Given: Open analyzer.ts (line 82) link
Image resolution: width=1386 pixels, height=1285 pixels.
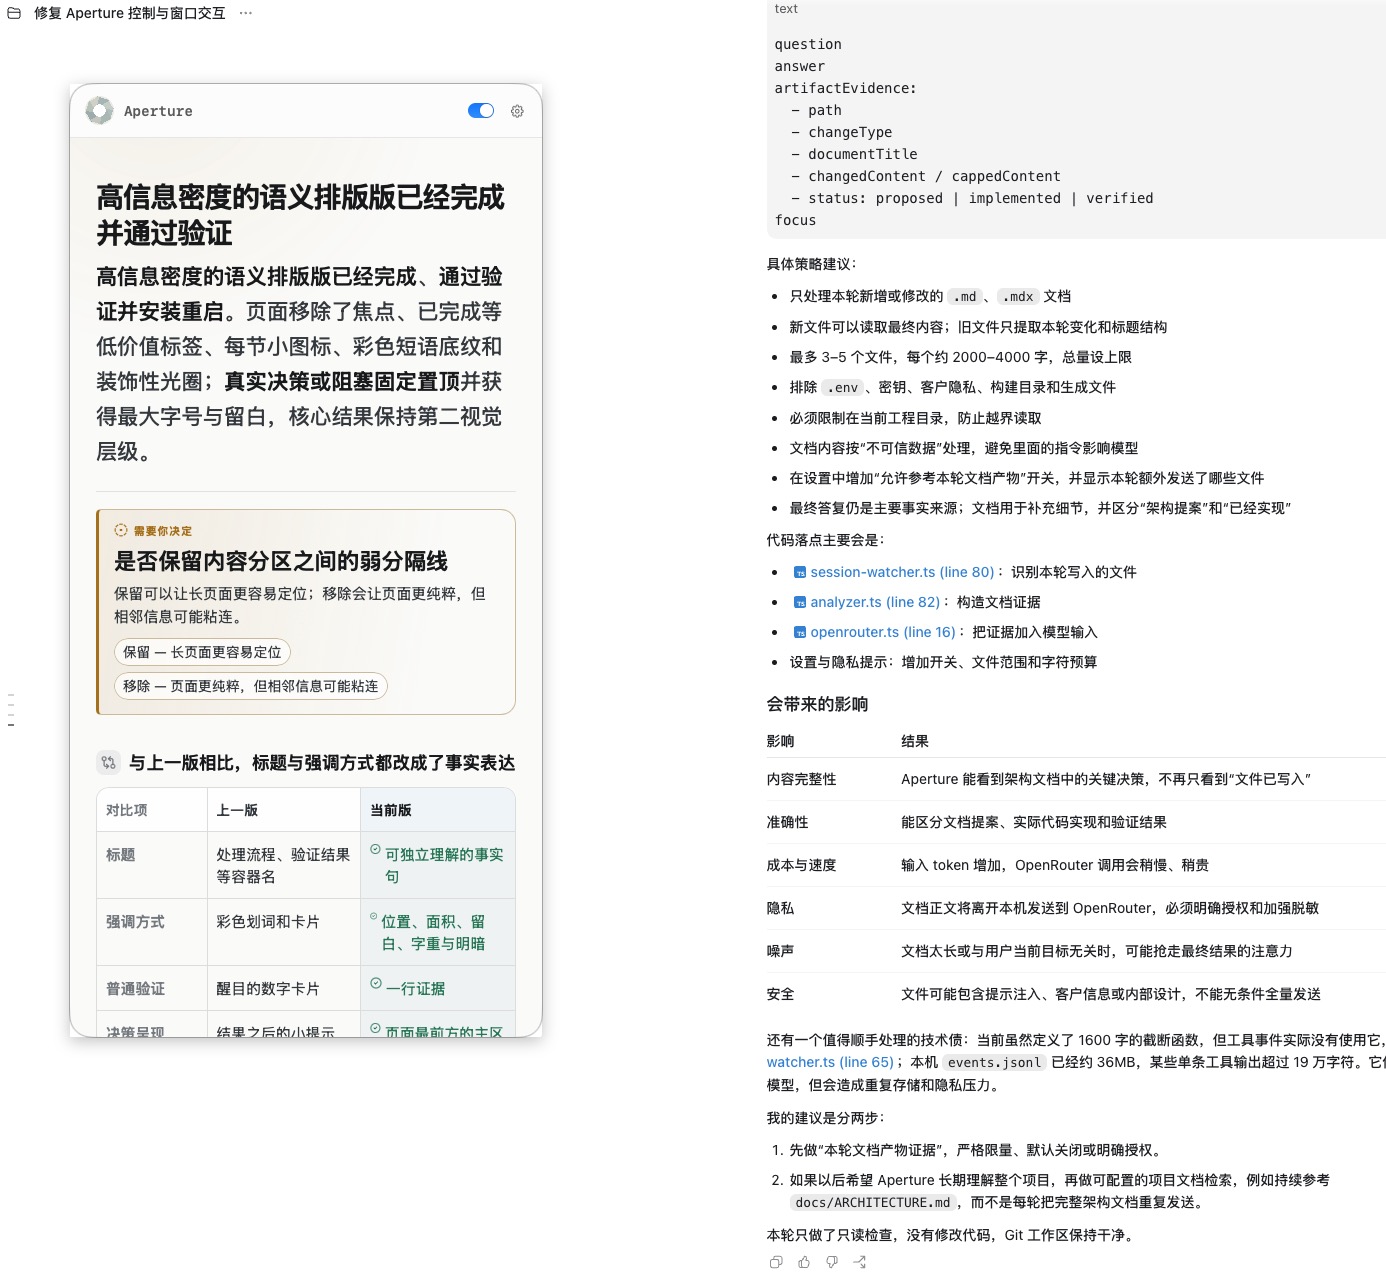Looking at the screenshot, I should (875, 602).
